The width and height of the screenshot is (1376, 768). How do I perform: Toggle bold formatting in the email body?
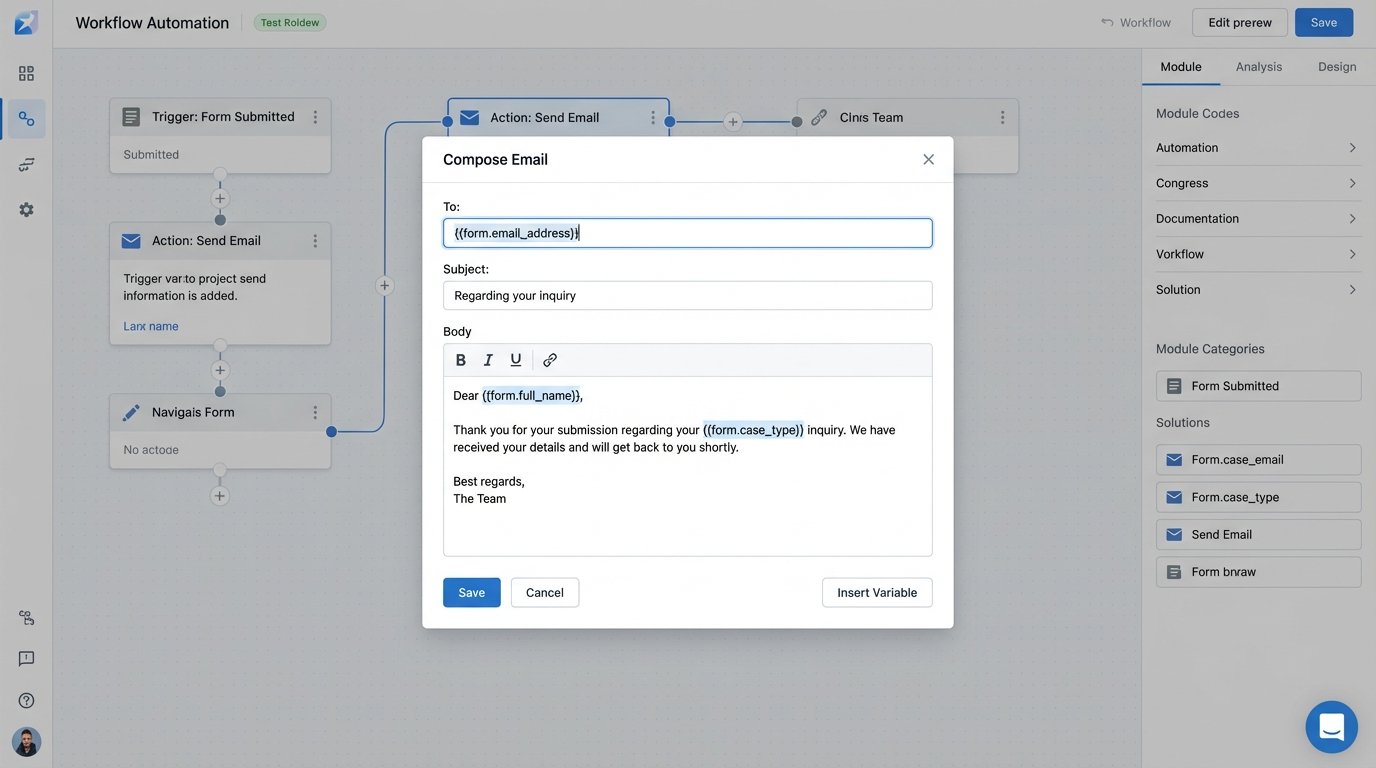461,359
